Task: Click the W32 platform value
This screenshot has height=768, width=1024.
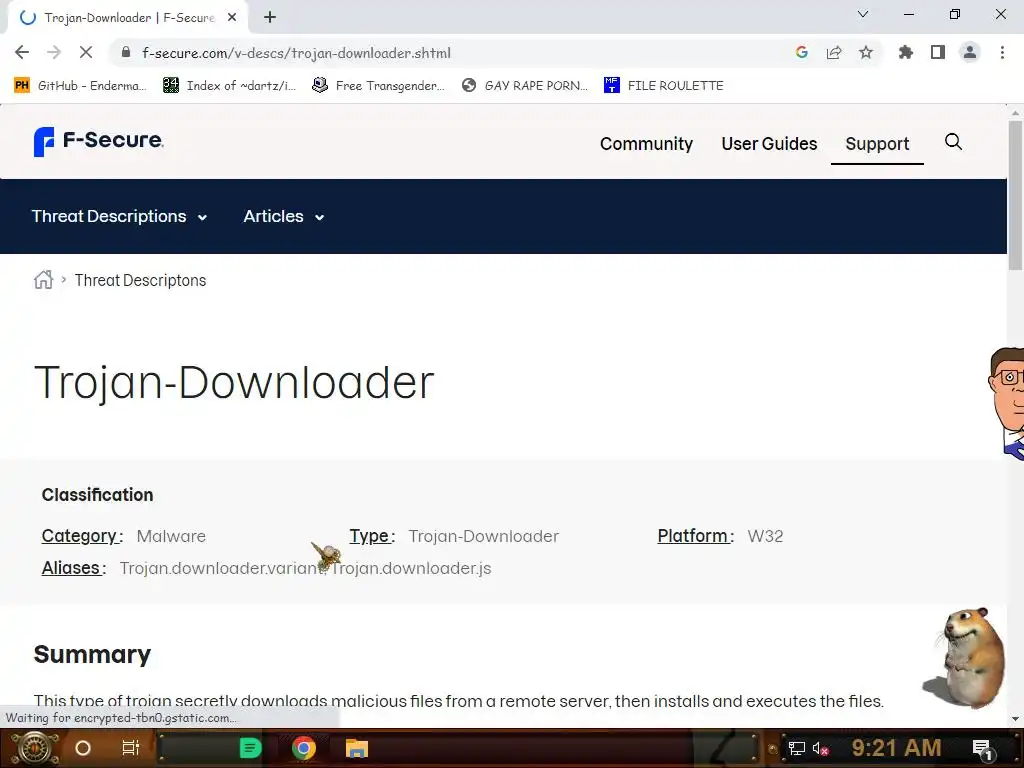Action: 765,536
